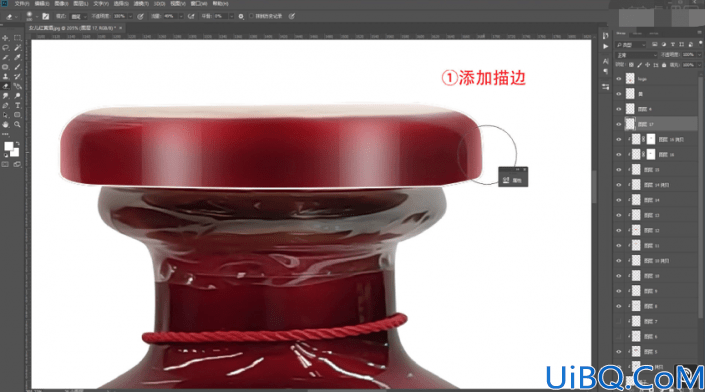Open the 文件 menu
This screenshot has height=392, width=705.
point(22,4)
